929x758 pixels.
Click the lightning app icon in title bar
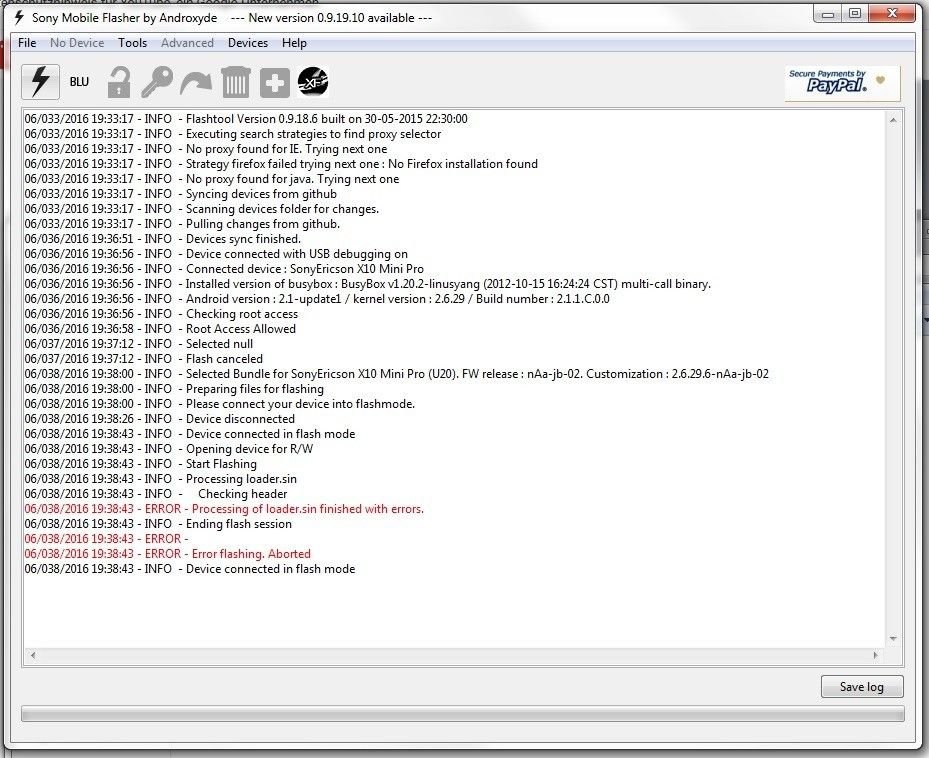tap(19, 17)
